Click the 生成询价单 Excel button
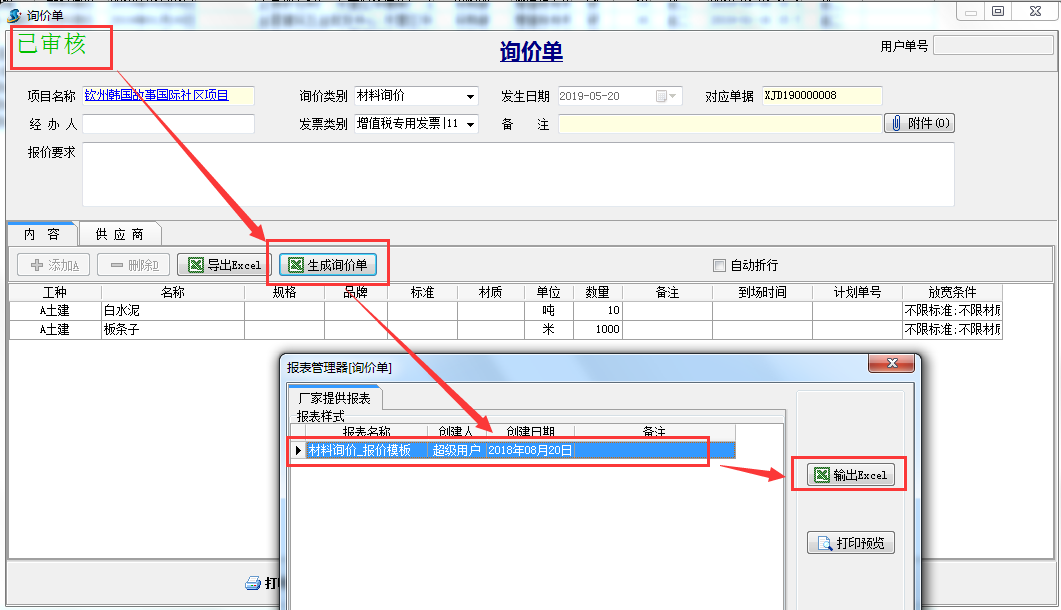 click(327, 265)
